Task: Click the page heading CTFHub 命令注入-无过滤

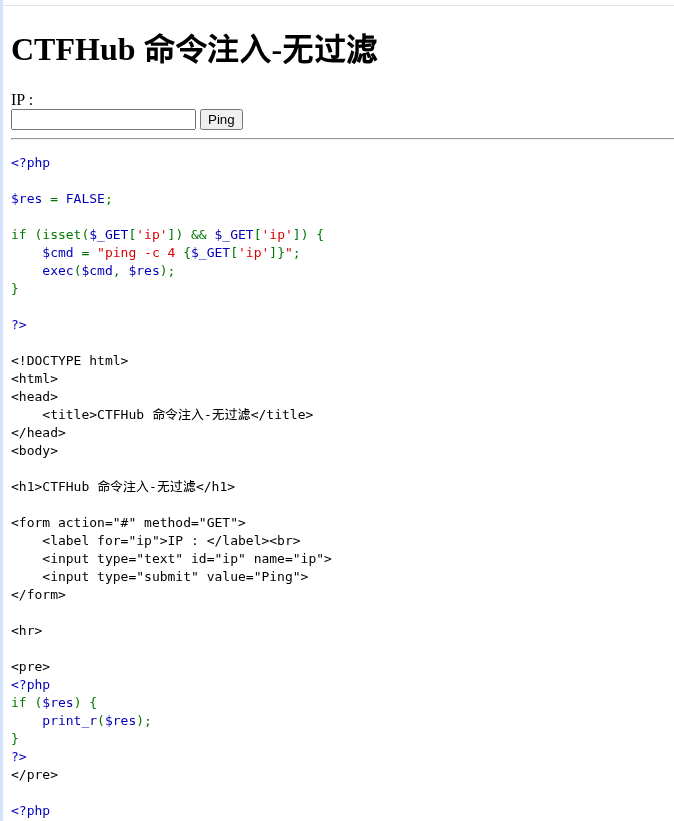Action: click(x=194, y=49)
